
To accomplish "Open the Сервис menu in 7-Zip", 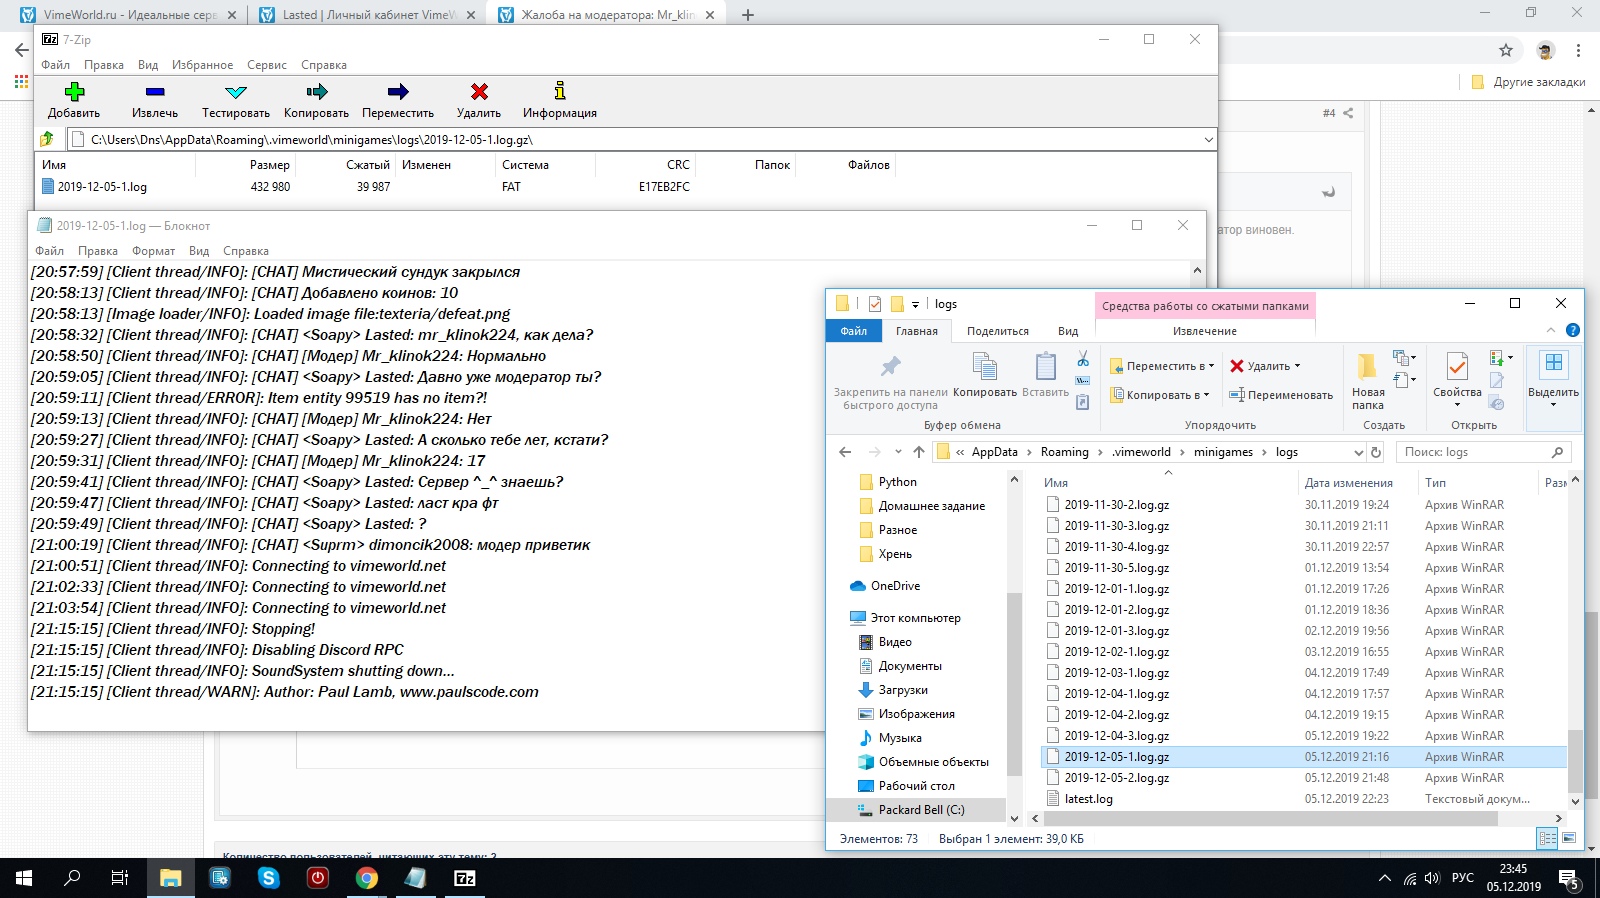I will point(267,65).
